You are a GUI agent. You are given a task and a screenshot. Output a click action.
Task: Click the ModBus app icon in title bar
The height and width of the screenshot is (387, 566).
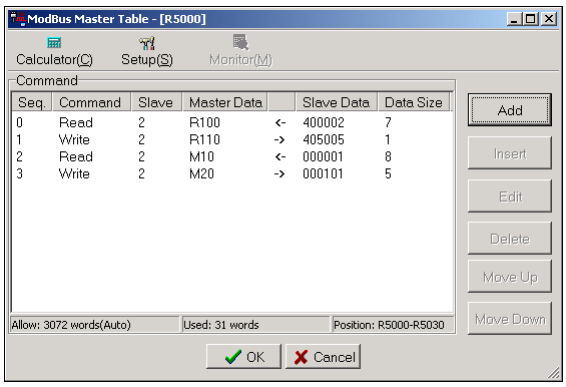point(17,19)
